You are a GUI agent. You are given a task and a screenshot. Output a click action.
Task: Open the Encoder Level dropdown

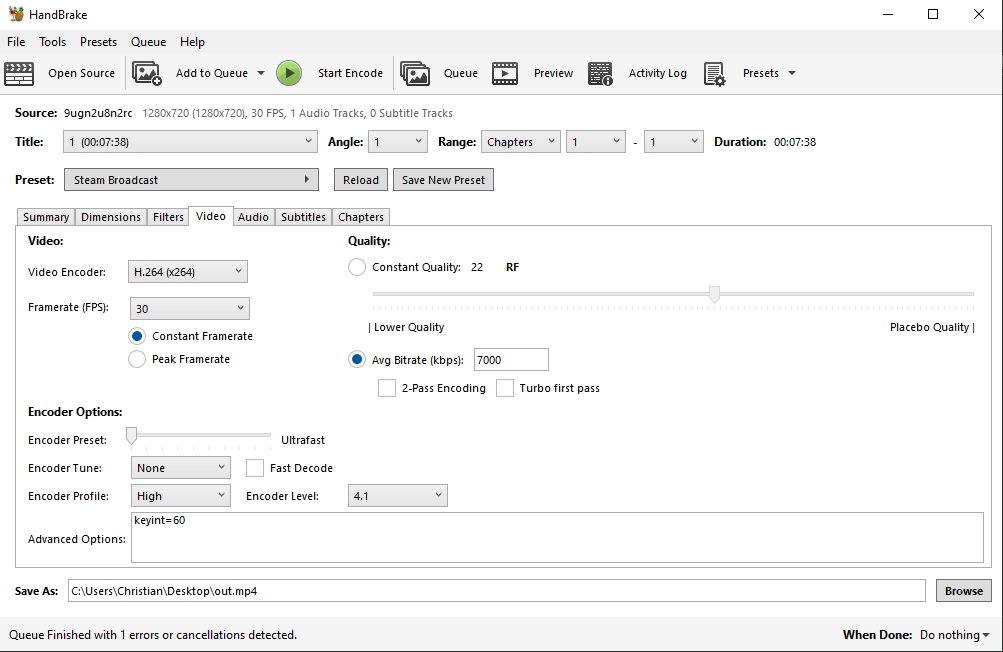tap(398, 496)
